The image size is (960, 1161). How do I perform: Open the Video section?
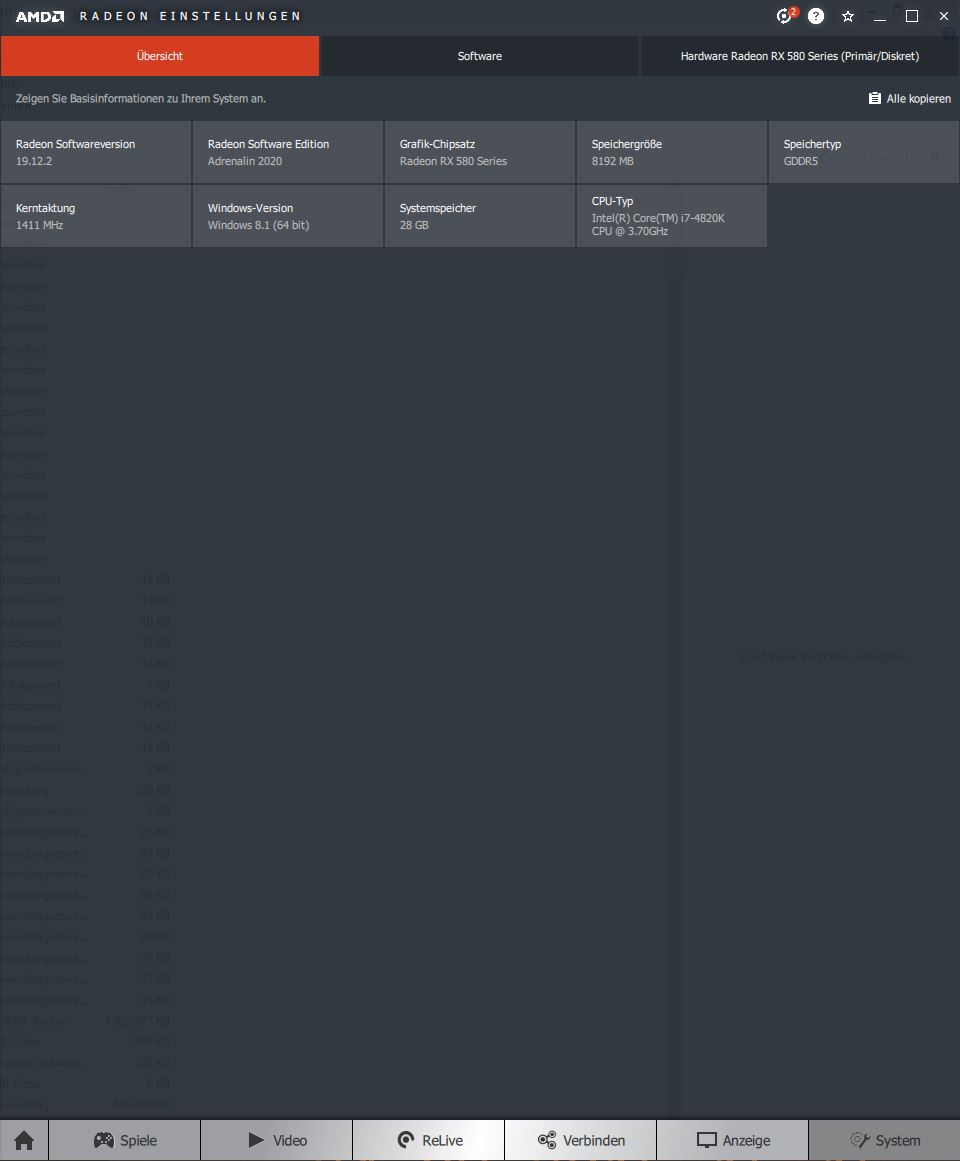(x=277, y=1140)
